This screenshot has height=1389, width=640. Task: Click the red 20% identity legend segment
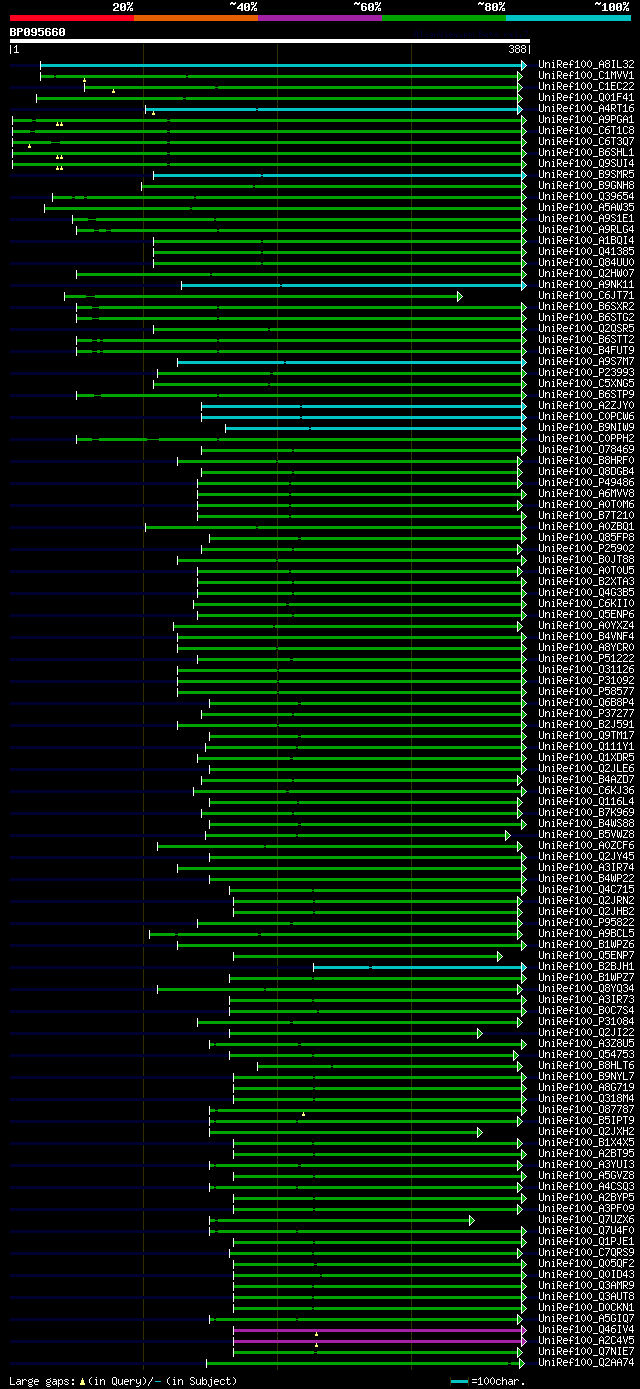point(71,18)
